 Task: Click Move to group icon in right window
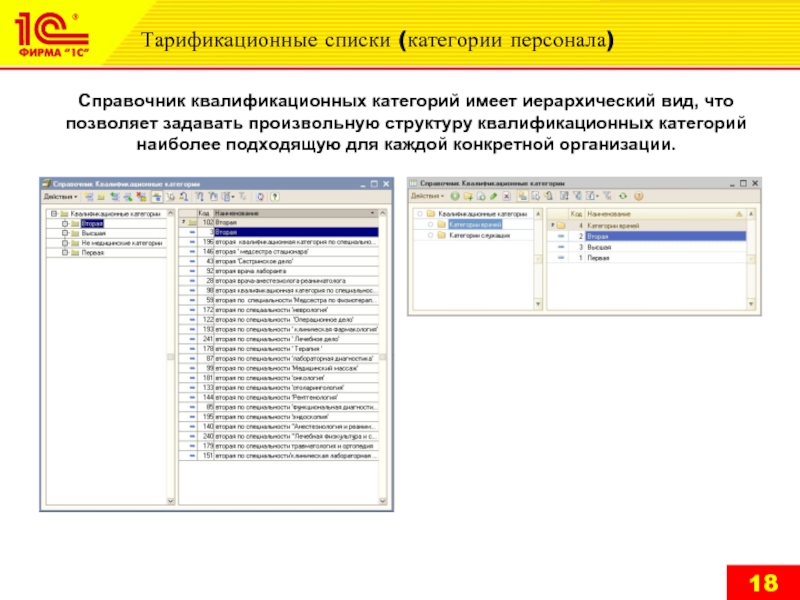[535, 196]
